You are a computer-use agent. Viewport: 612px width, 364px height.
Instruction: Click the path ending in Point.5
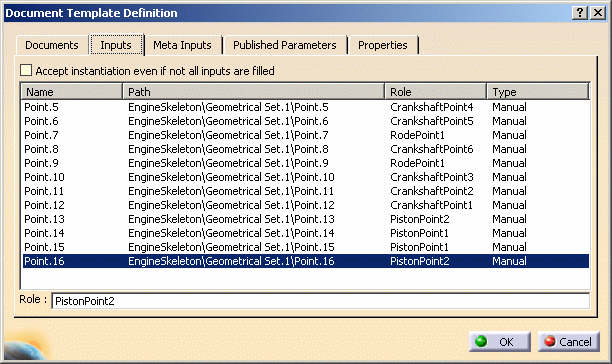228,107
